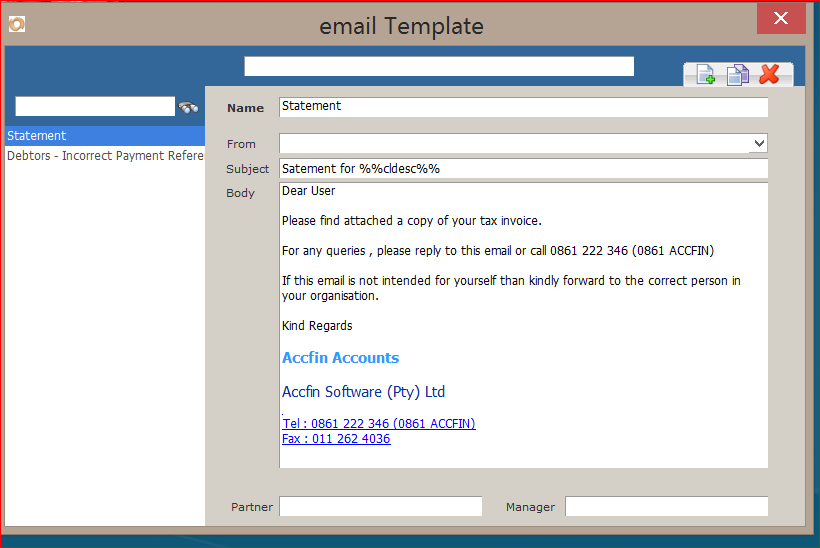Click the new template icon with green plus
This screenshot has width=820, height=548.
[706, 74]
